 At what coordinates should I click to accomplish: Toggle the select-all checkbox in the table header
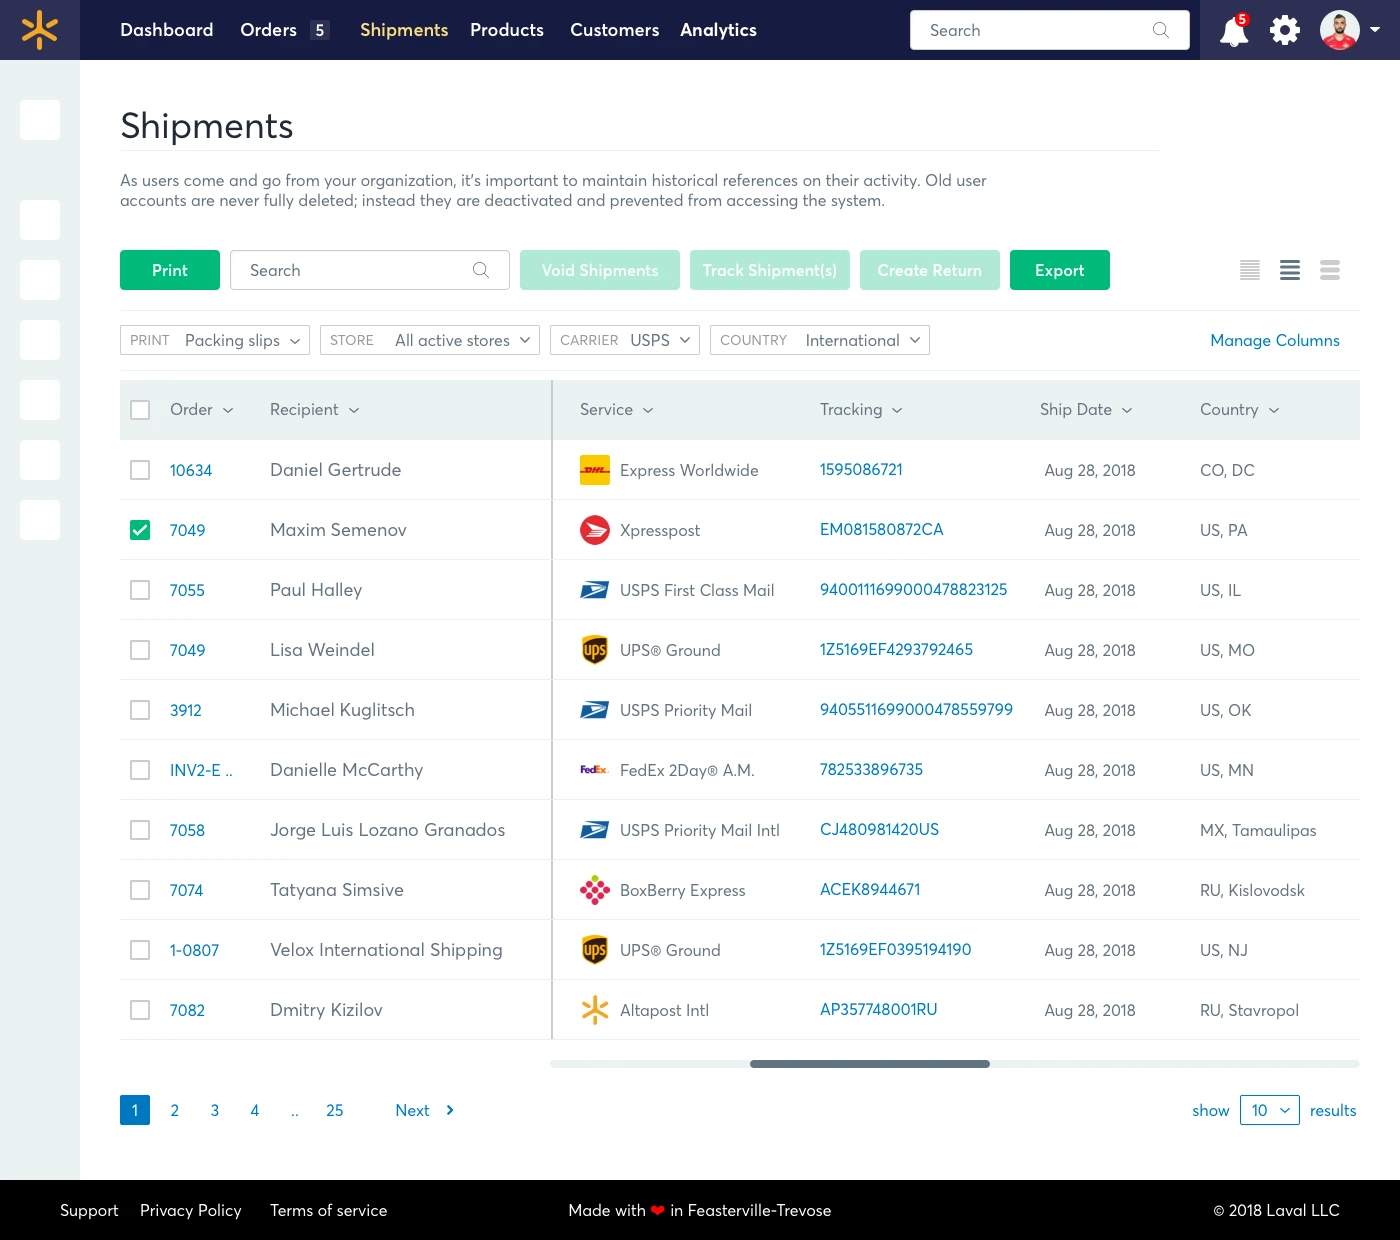[x=140, y=410]
